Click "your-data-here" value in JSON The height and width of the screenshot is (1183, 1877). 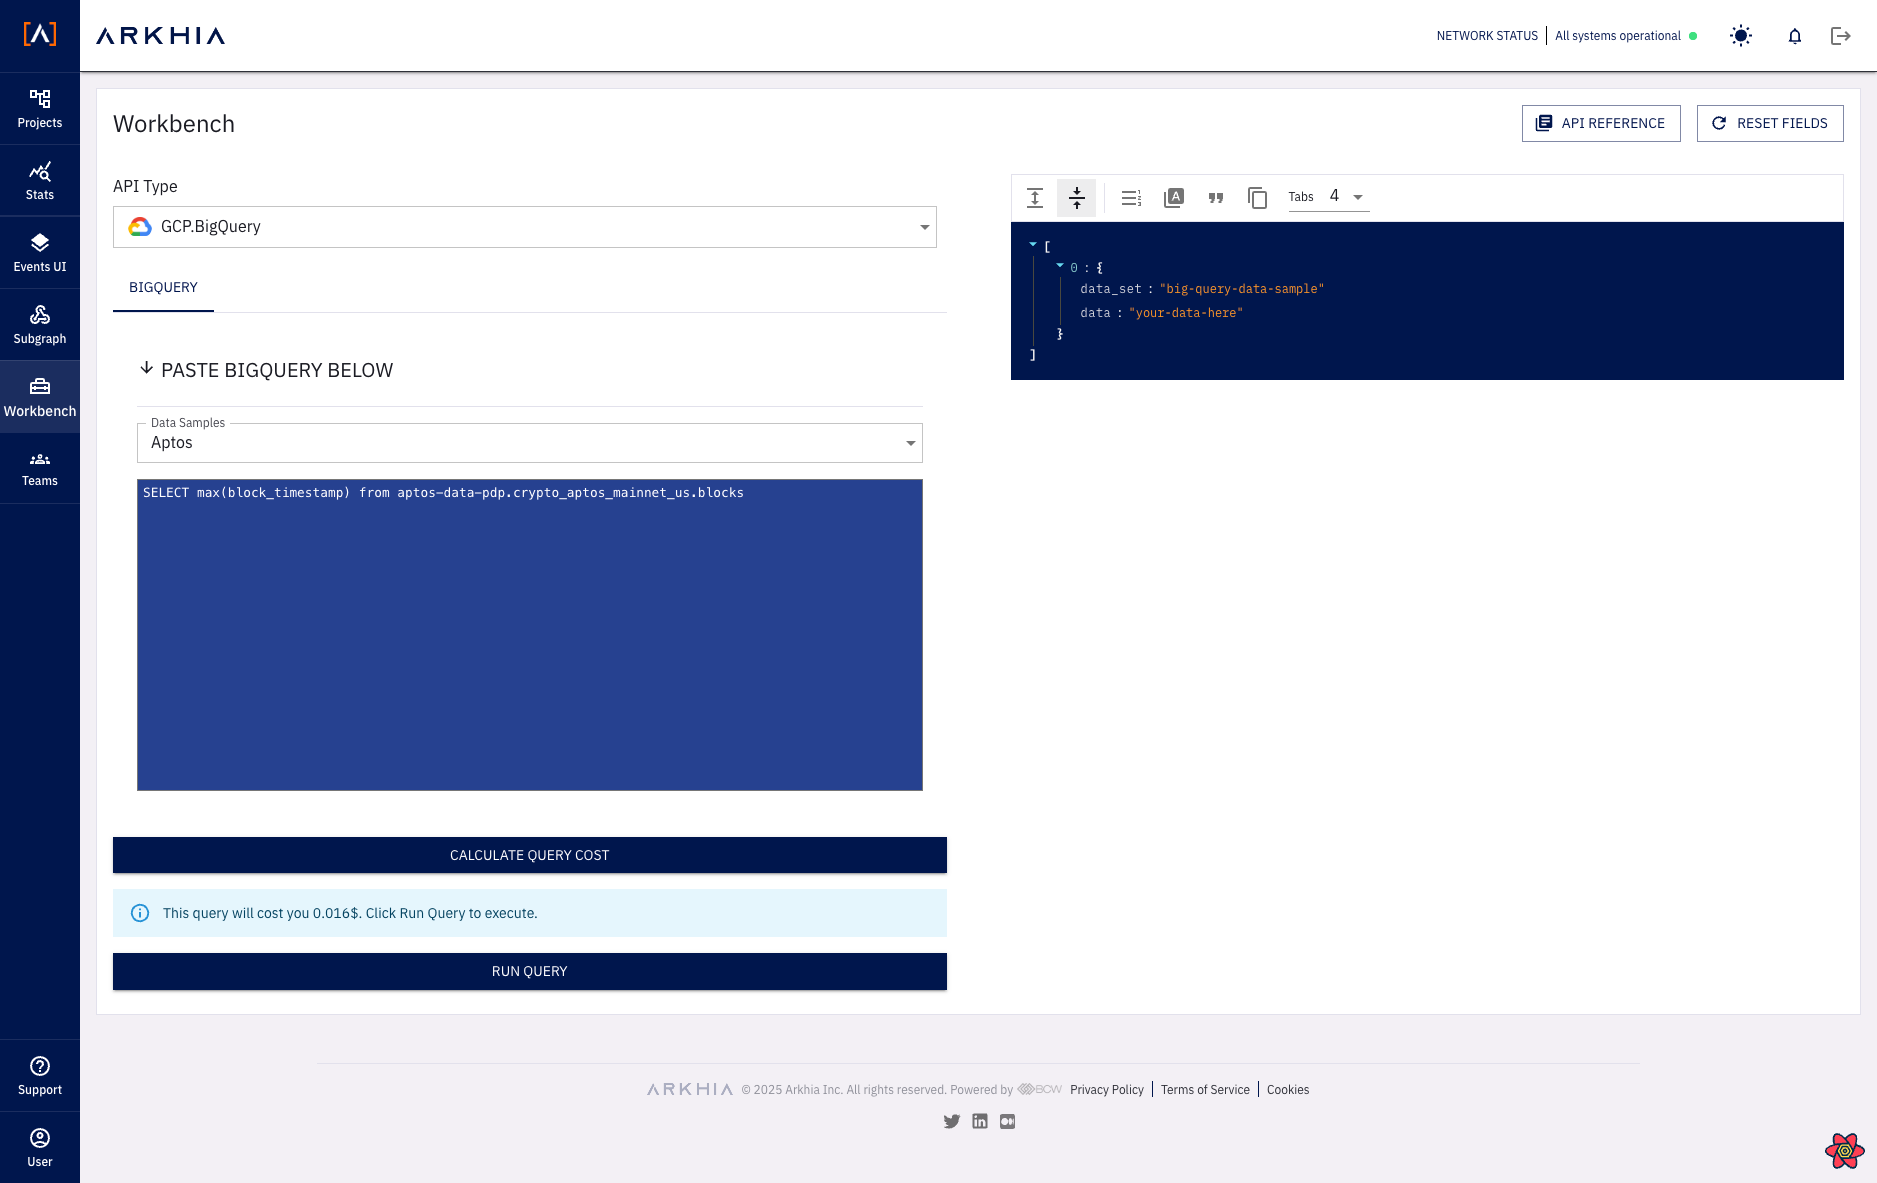1186,313
